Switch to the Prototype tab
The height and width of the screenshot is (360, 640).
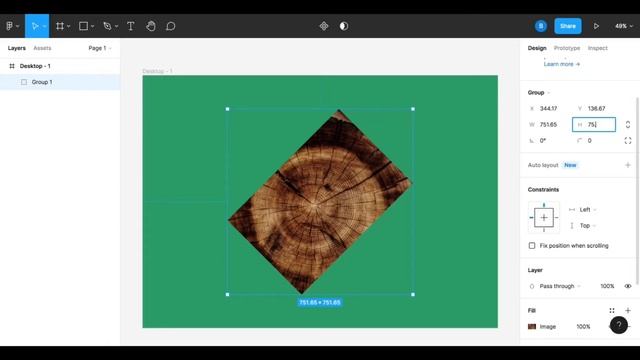[567, 48]
